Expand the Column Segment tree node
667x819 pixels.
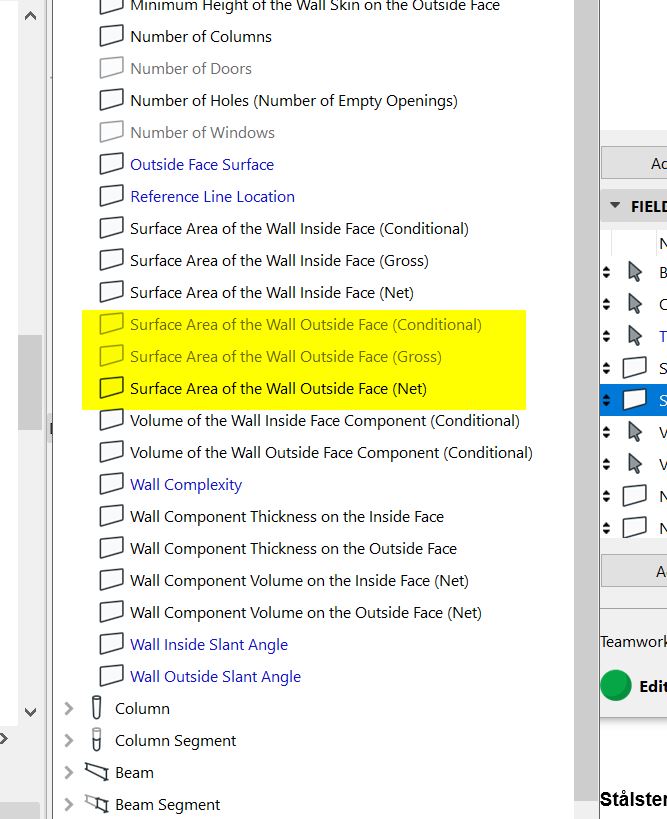68,741
